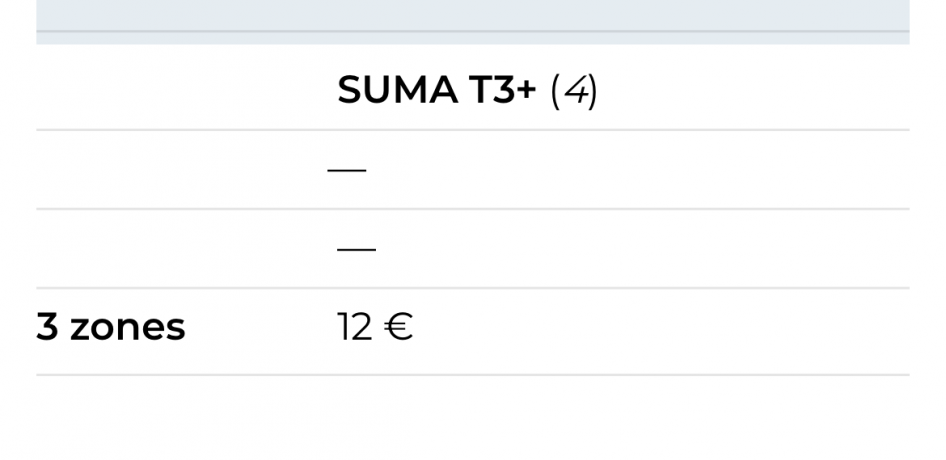
Task: Click the empty space right of the SUMA T3+ (4) header
Action: (750, 91)
